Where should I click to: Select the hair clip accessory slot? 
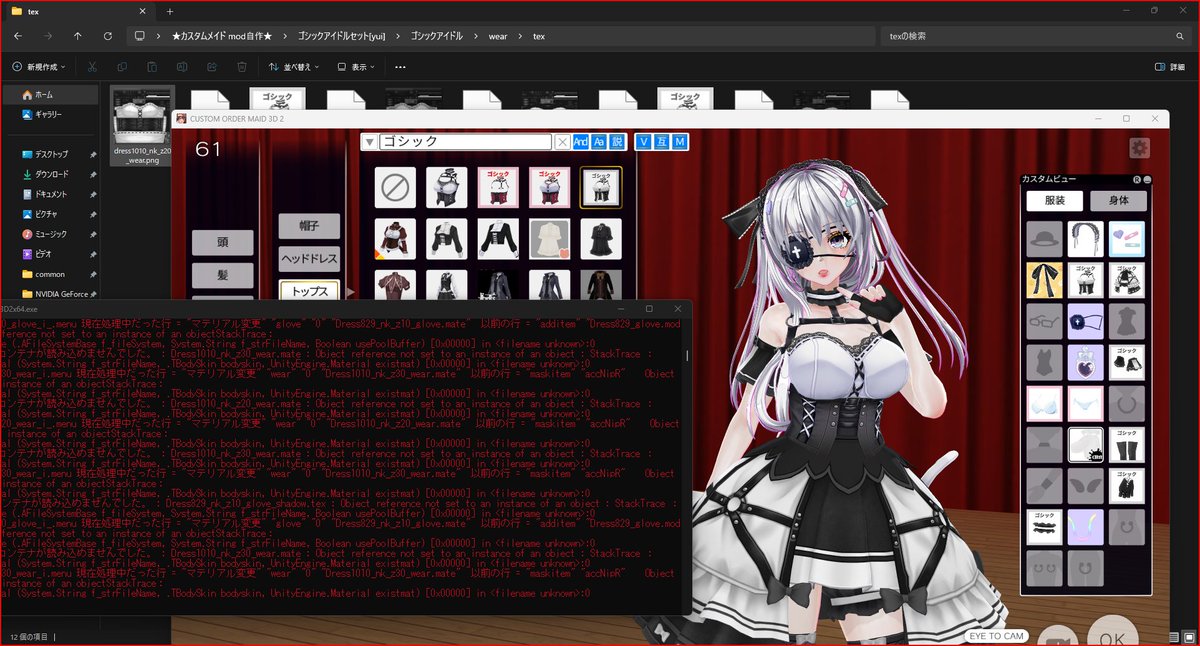click(1126, 239)
